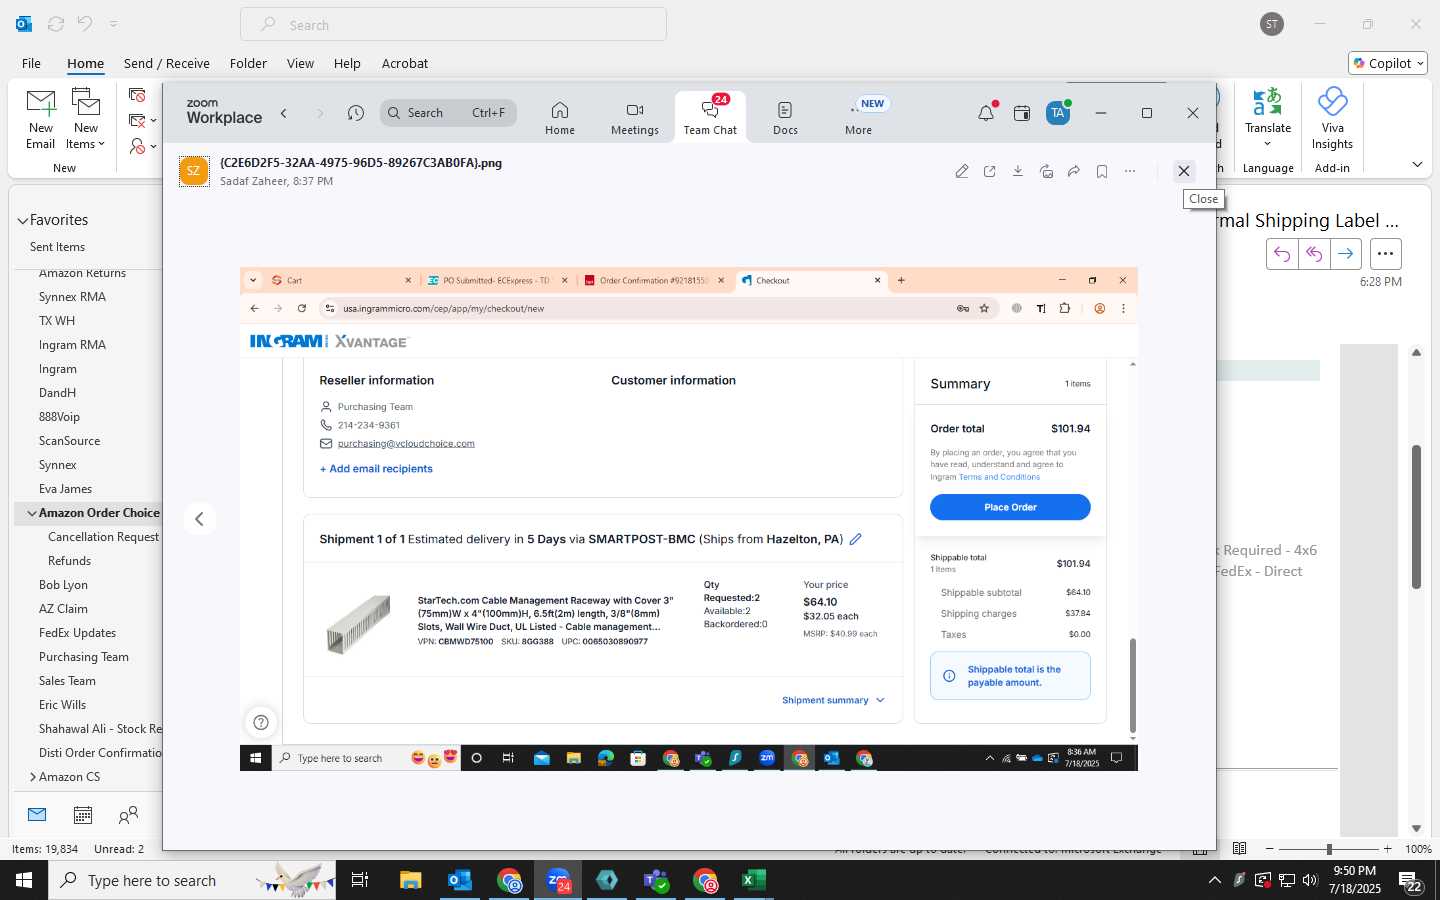The height and width of the screenshot is (900, 1440).
Task: Click New Email in Outlook ribbon
Action: point(41,120)
